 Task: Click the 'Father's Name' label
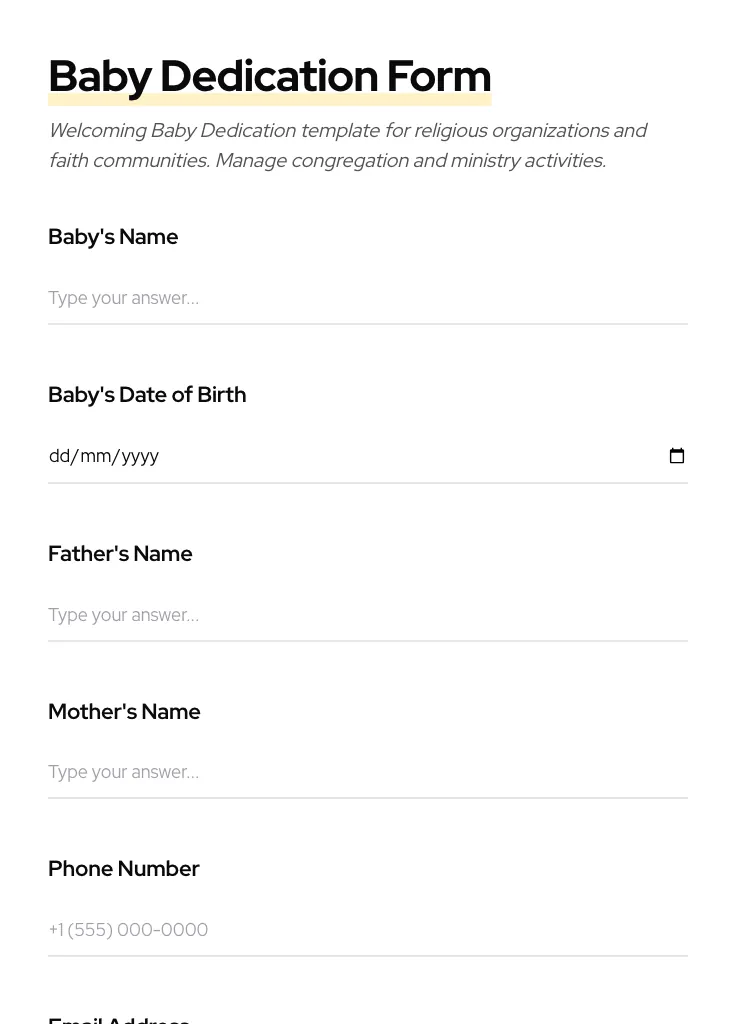(x=120, y=554)
